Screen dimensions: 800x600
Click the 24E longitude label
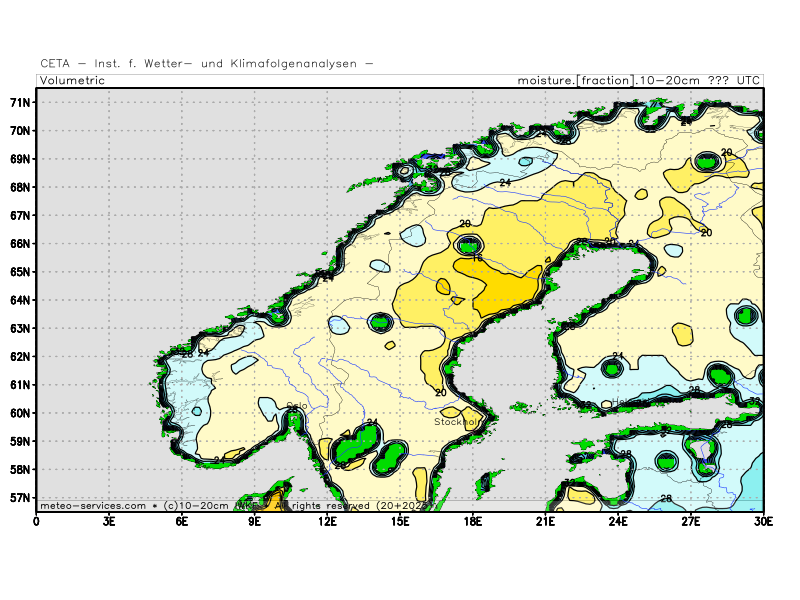coord(618,521)
